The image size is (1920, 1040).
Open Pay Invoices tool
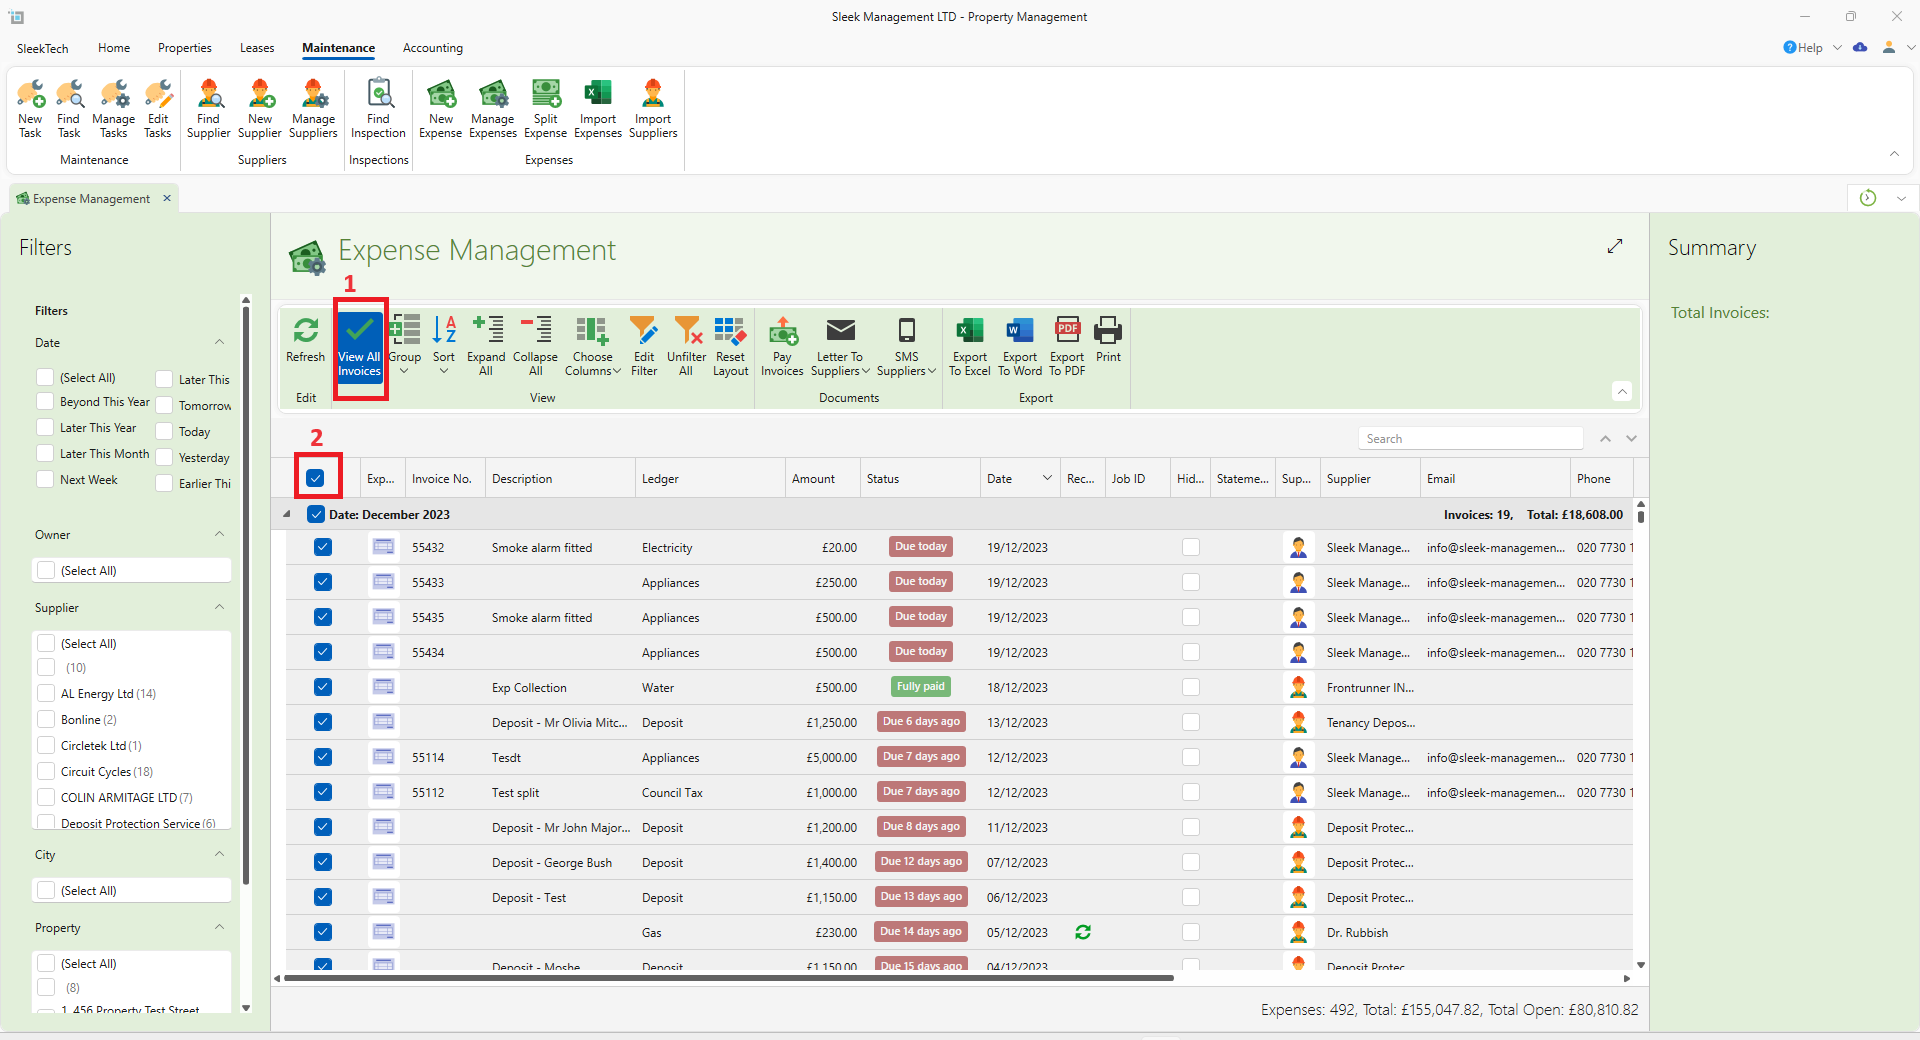[x=782, y=332]
